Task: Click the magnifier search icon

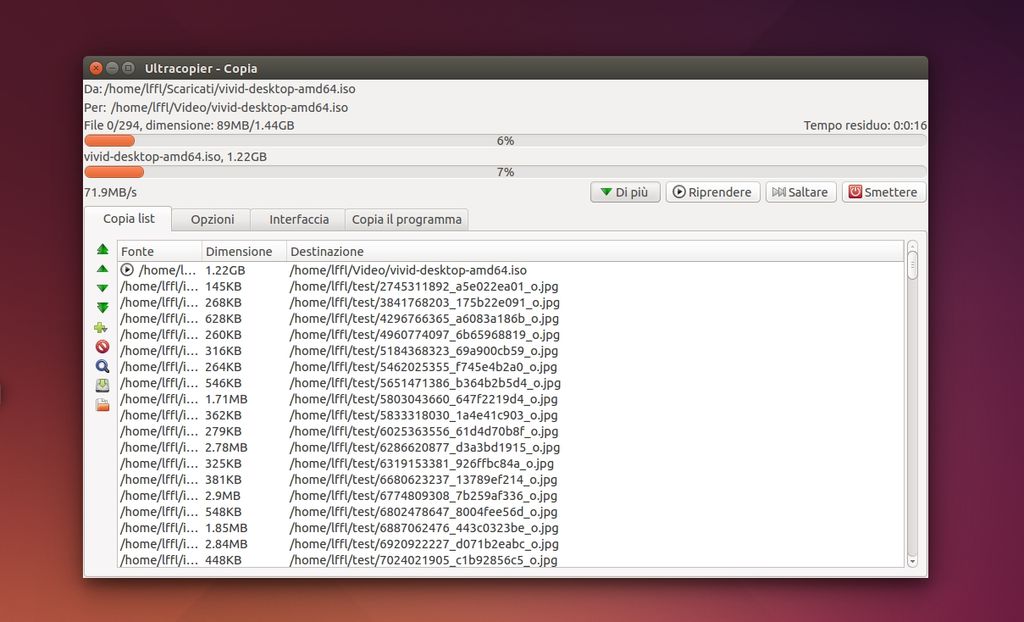Action: pos(102,366)
